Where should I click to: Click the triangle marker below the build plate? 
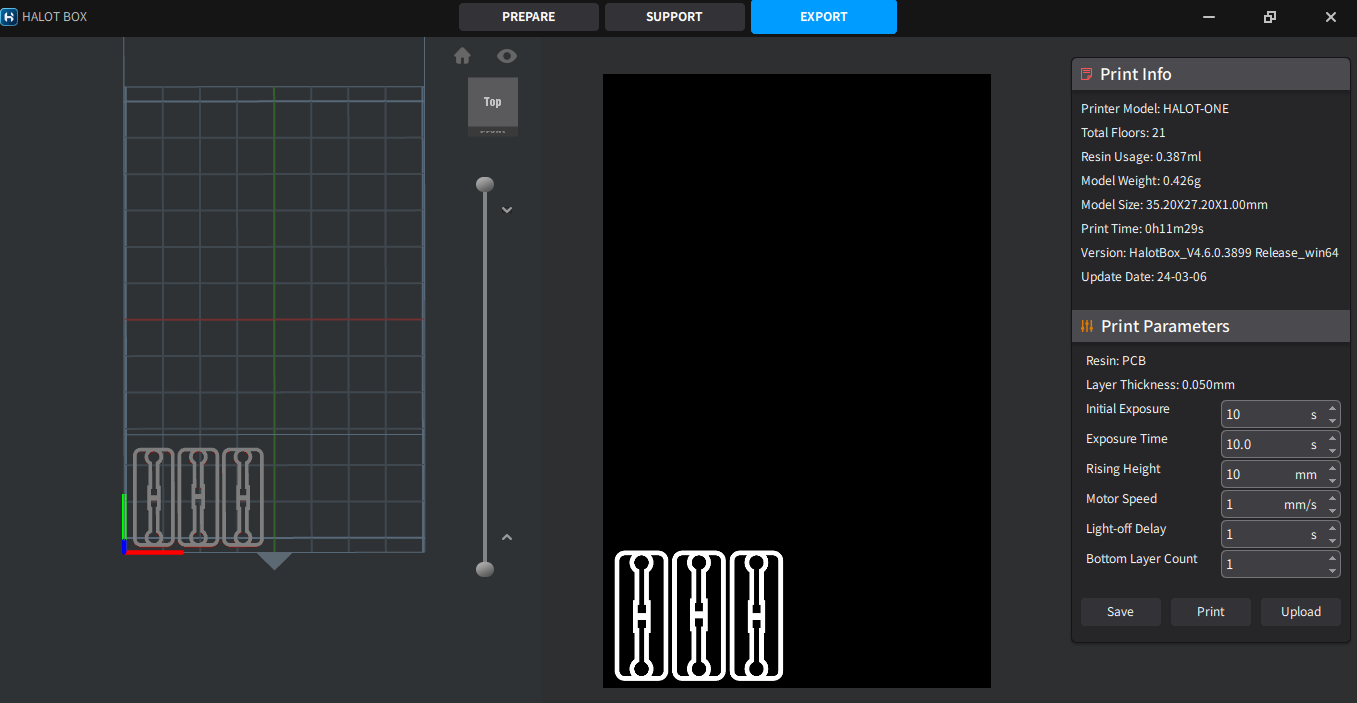pos(274,561)
